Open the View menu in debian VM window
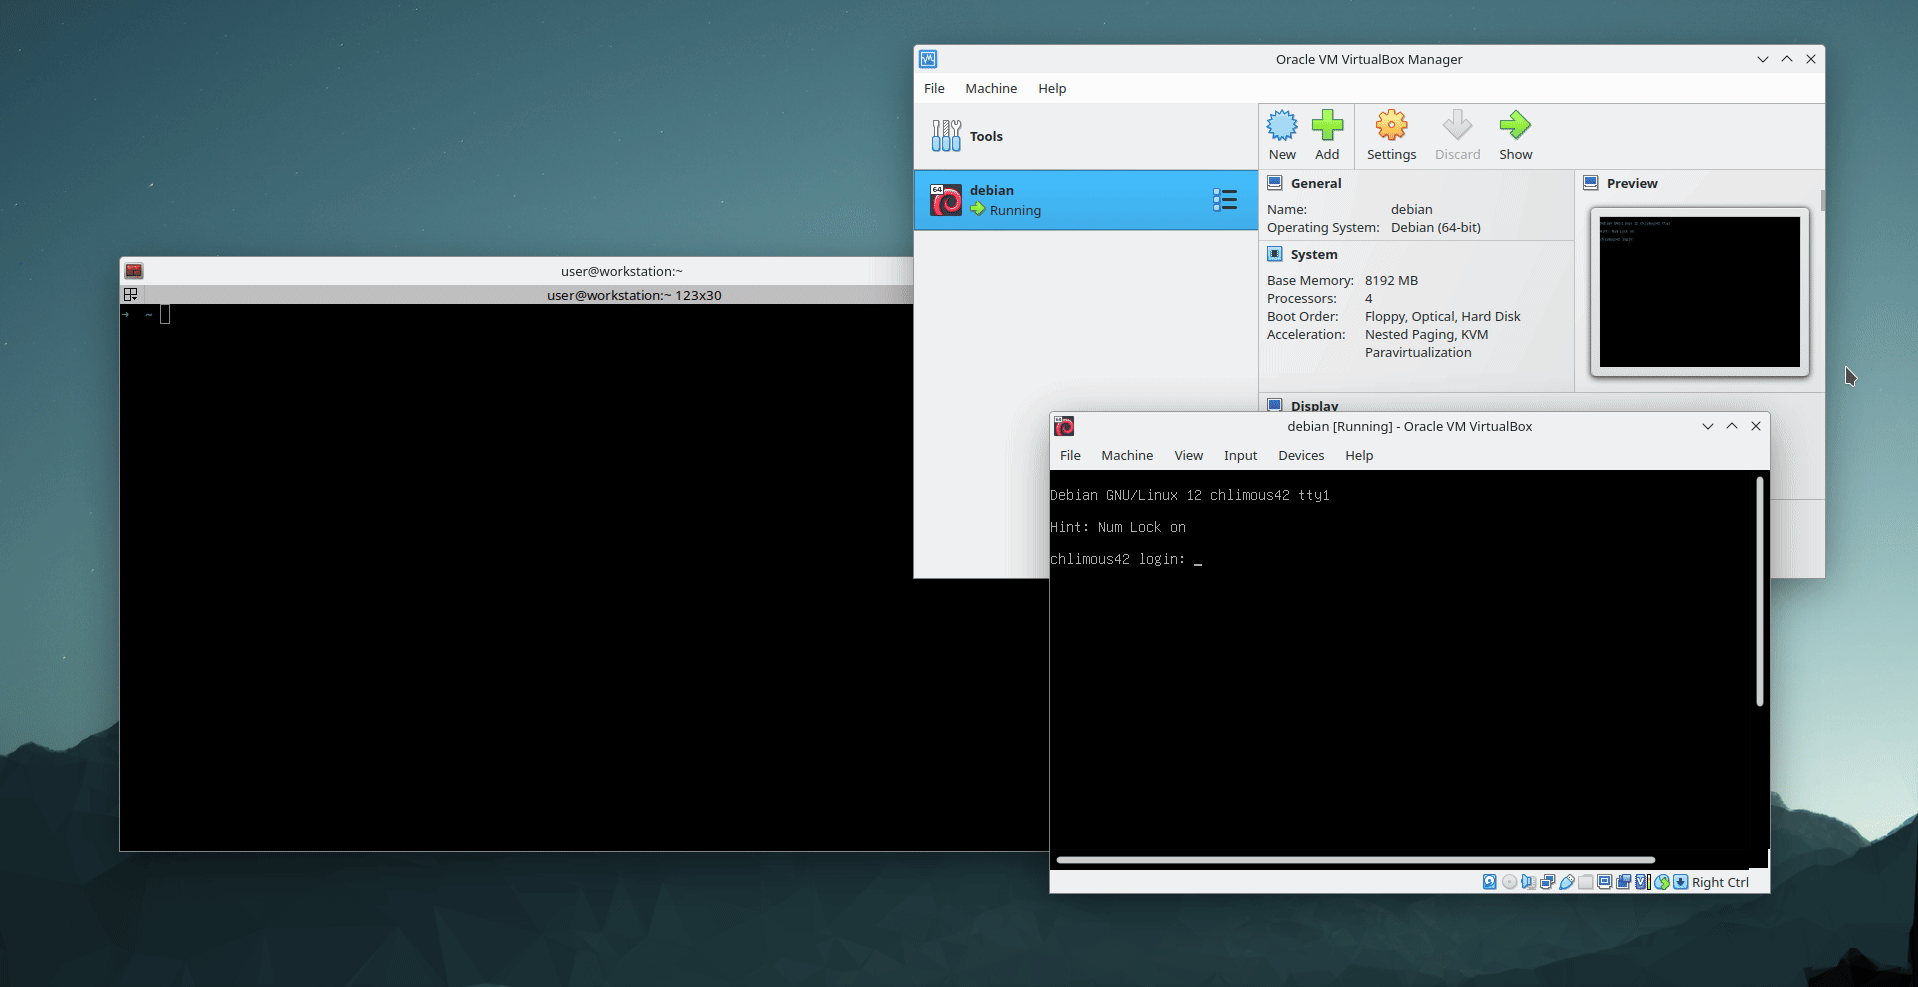 click(1188, 455)
